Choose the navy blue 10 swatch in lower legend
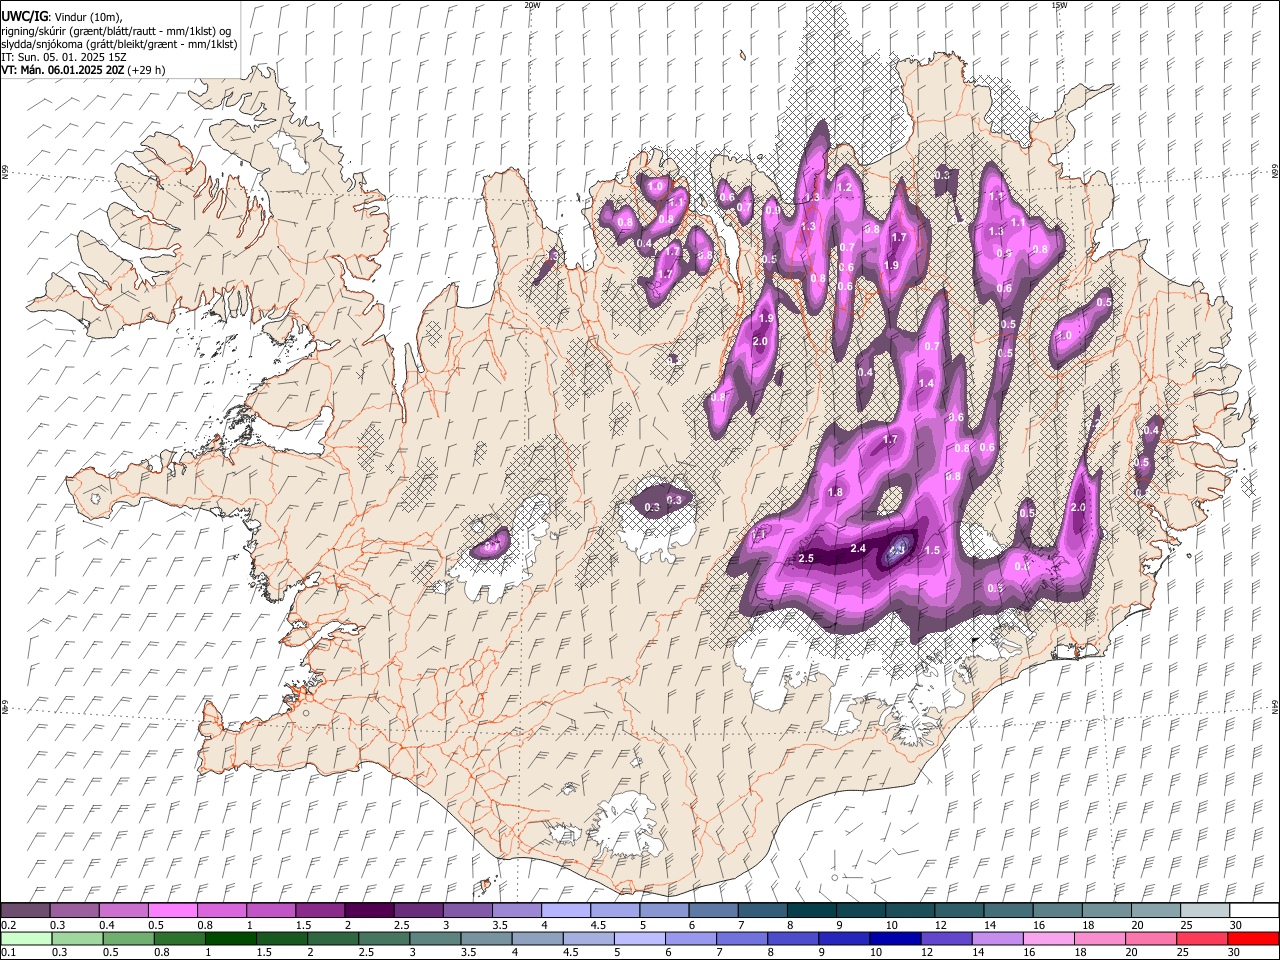The height and width of the screenshot is (960, 1280). click(894, 938)
